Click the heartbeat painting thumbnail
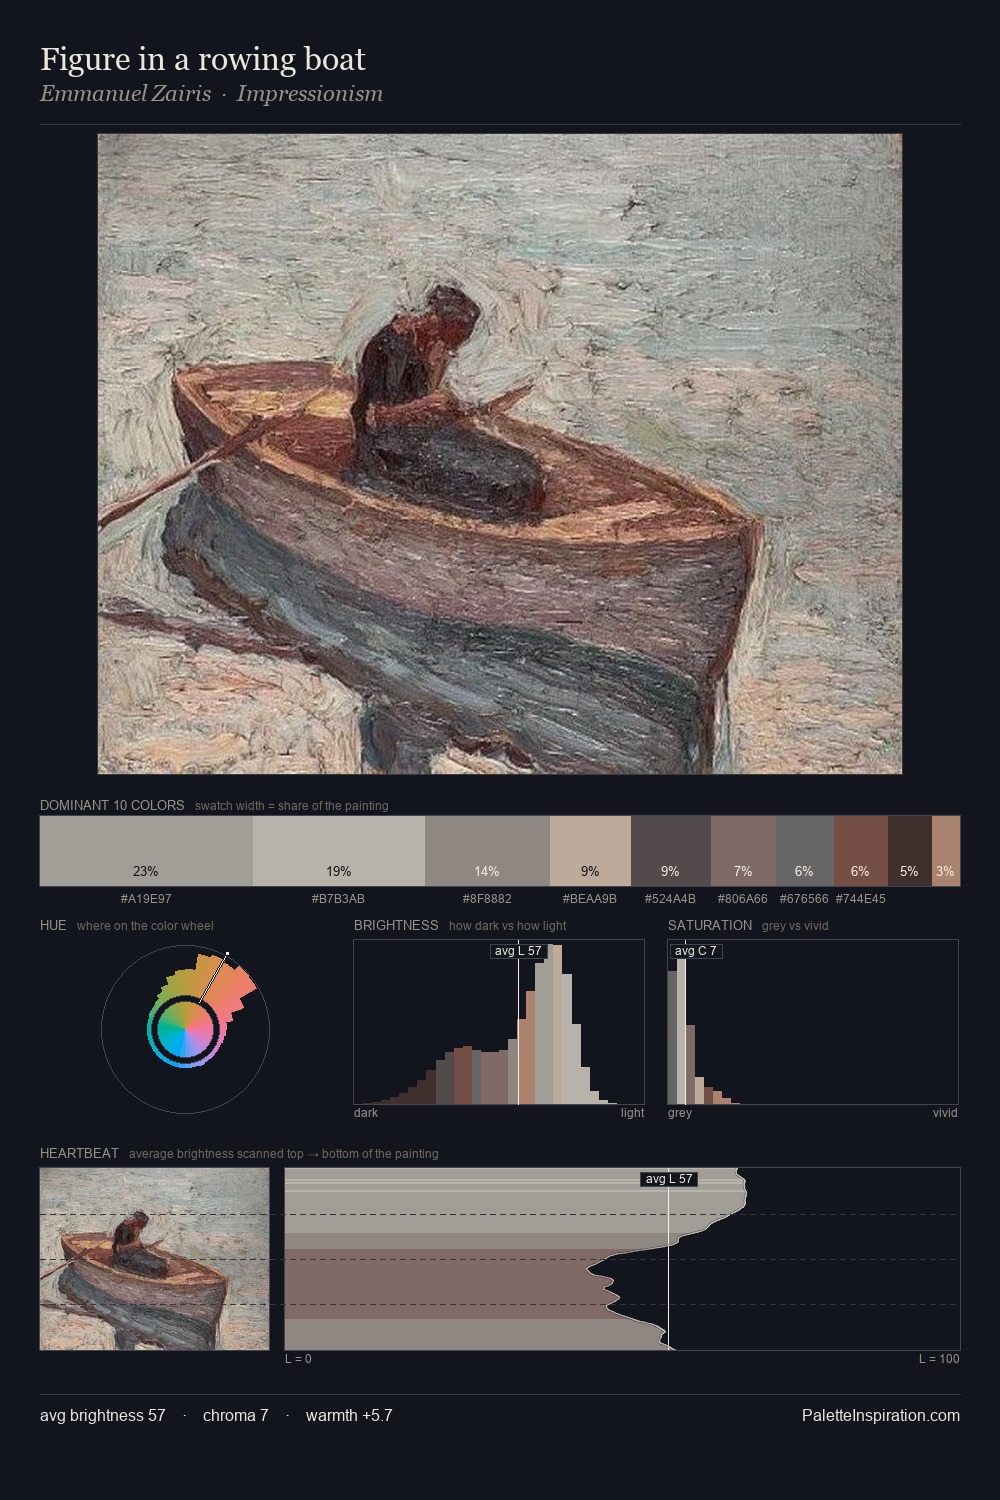The height and width of the screenshot is (1500, 1000). point(155,1259)
